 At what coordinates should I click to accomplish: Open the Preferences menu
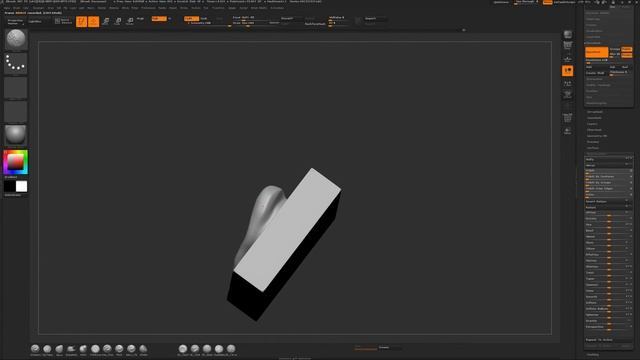[148, 8]
